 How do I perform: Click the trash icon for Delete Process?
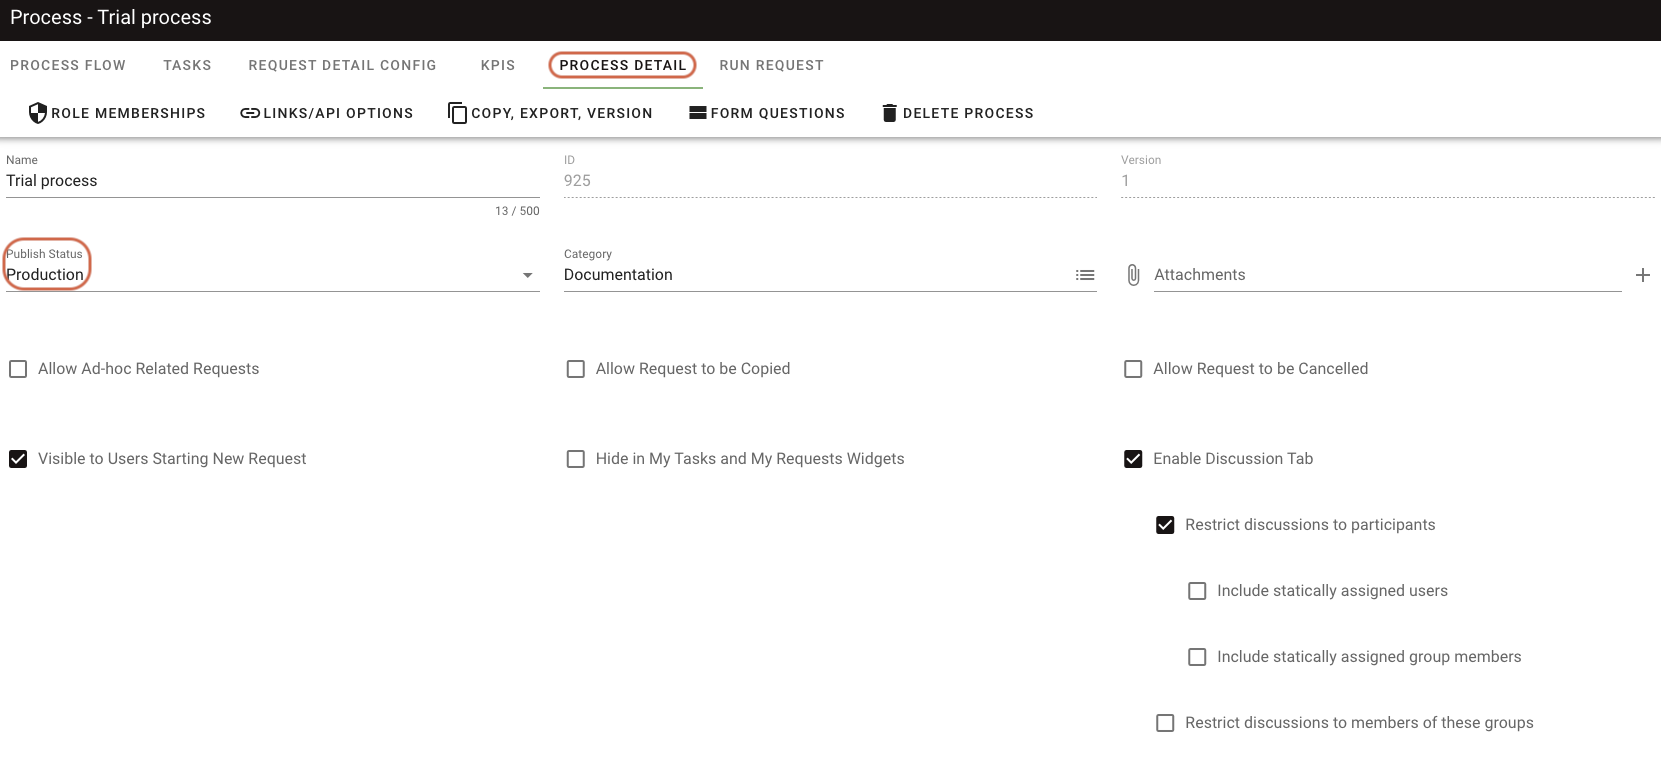[889, 113]
